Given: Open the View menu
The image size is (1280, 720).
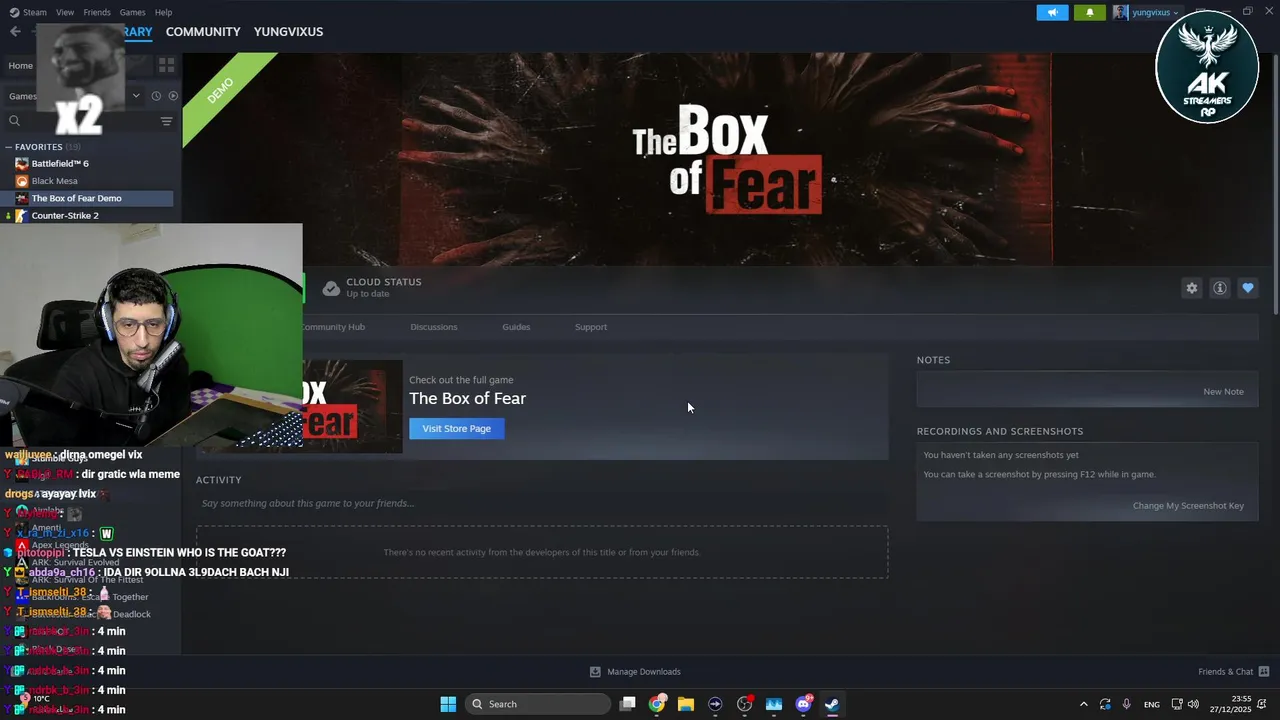Looking at the screenshot, I should coord(65,12).
